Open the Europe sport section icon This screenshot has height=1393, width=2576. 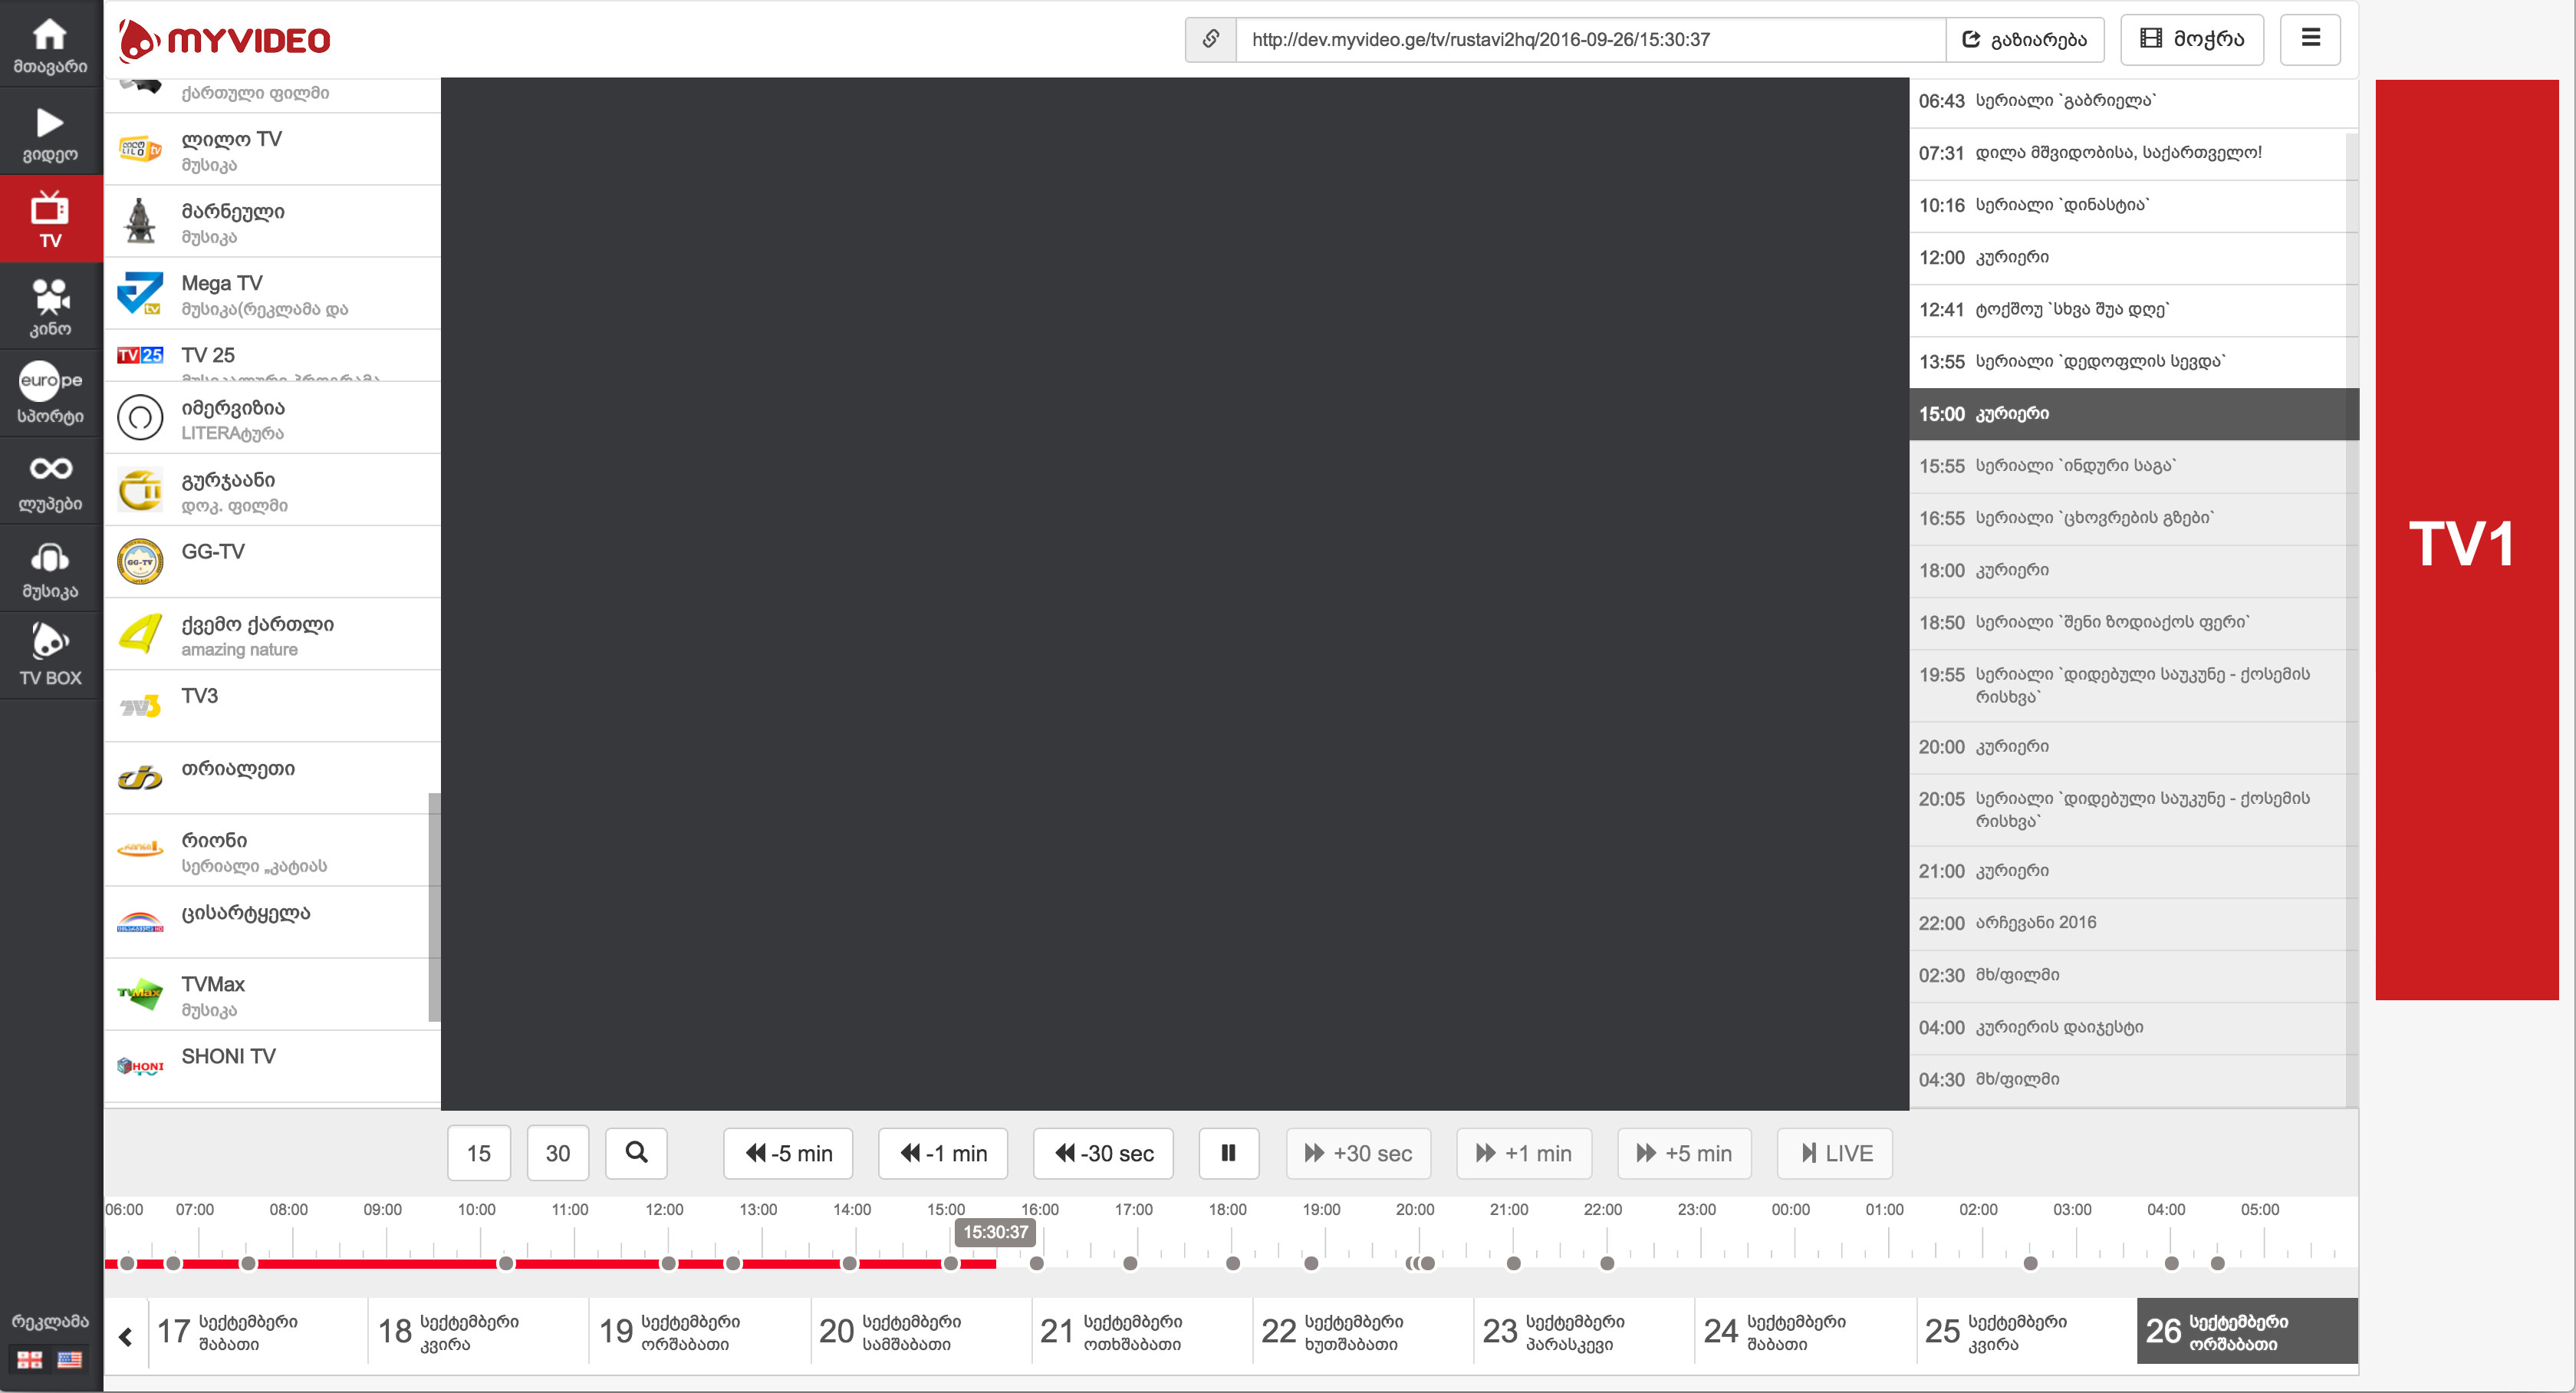pyautogui.click(x=50, y=393)
